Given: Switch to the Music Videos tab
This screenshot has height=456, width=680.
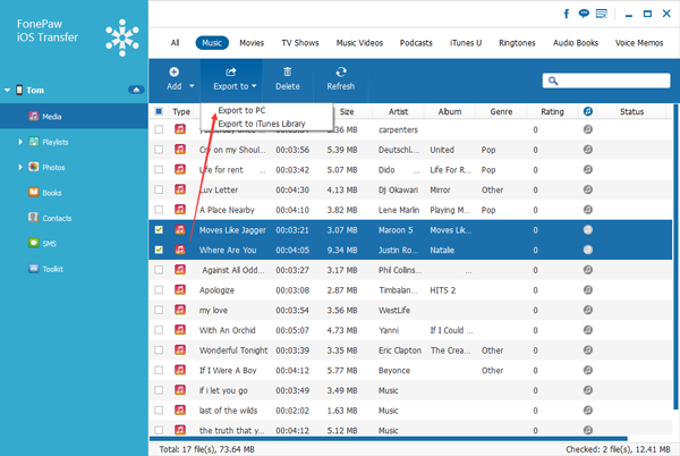Looking at the screenshot, I should pyautogui.click(x=360, y=43).
